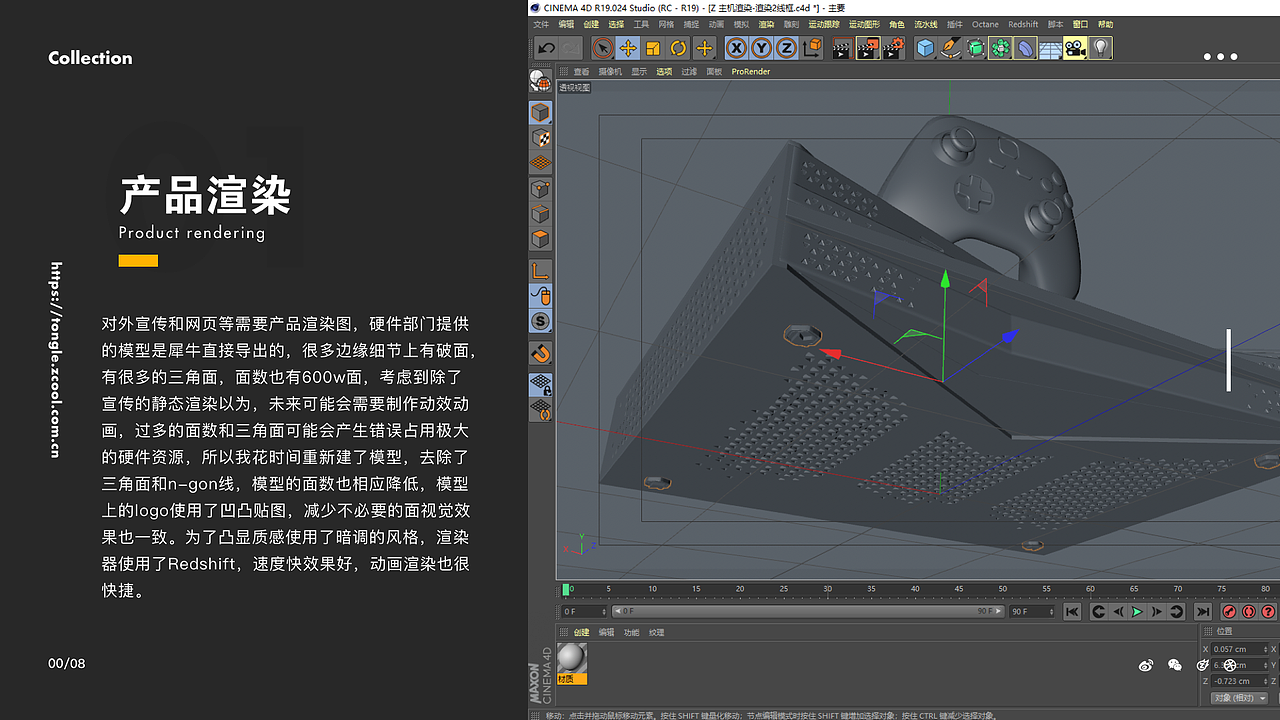
Task: Open the spline Pen tool
Action: pos(950,48)
